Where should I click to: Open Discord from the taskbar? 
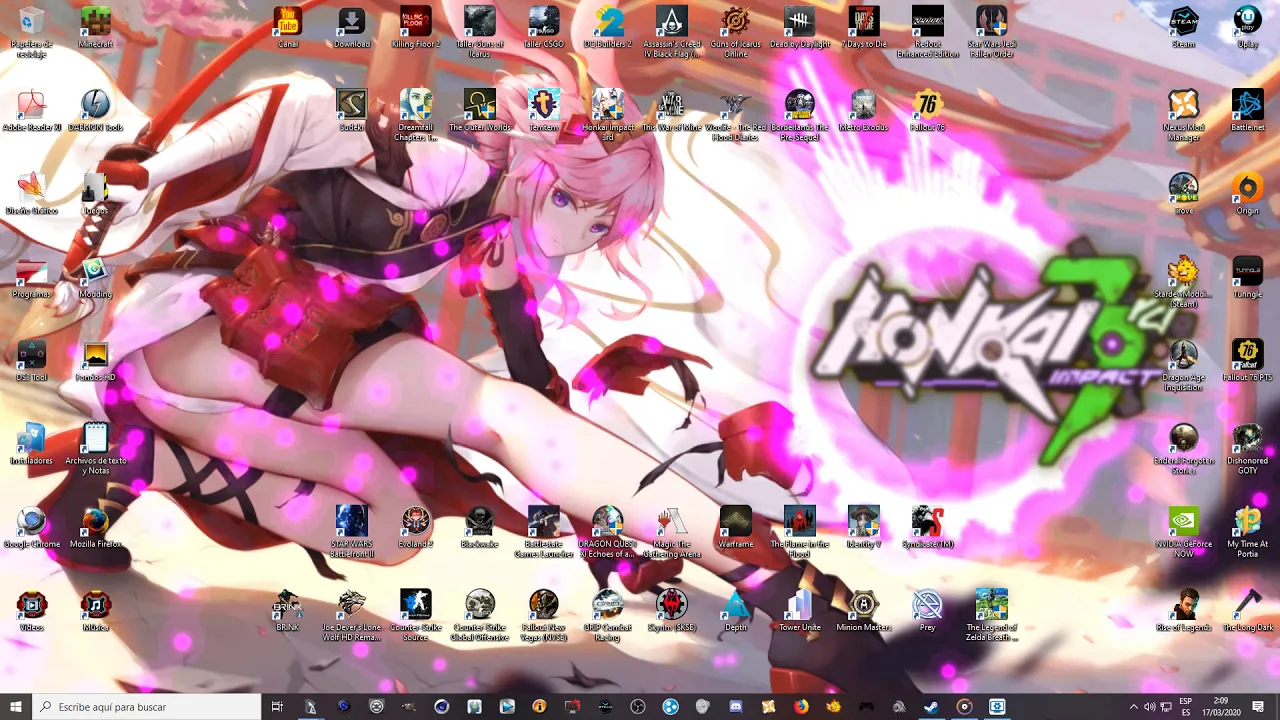pos(736,707)
